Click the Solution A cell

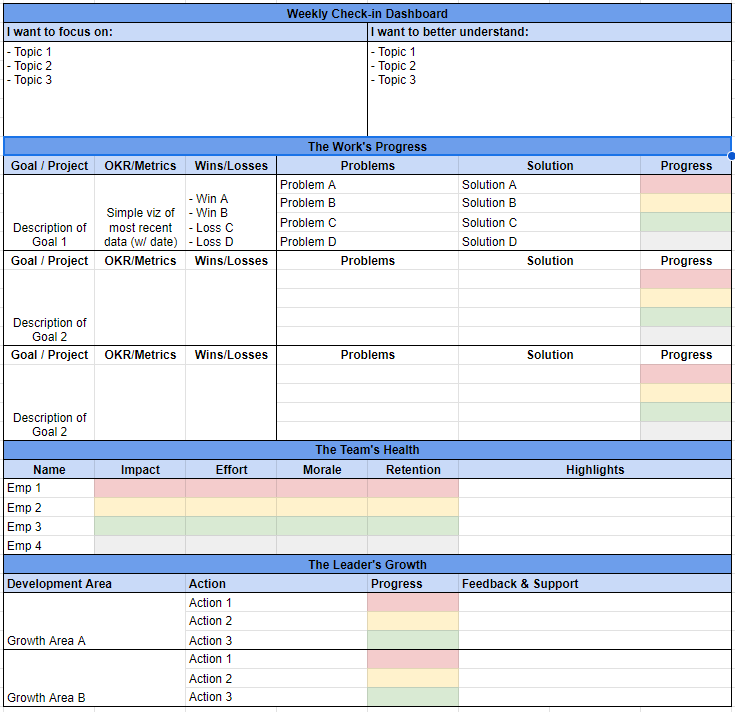point(549,185)
